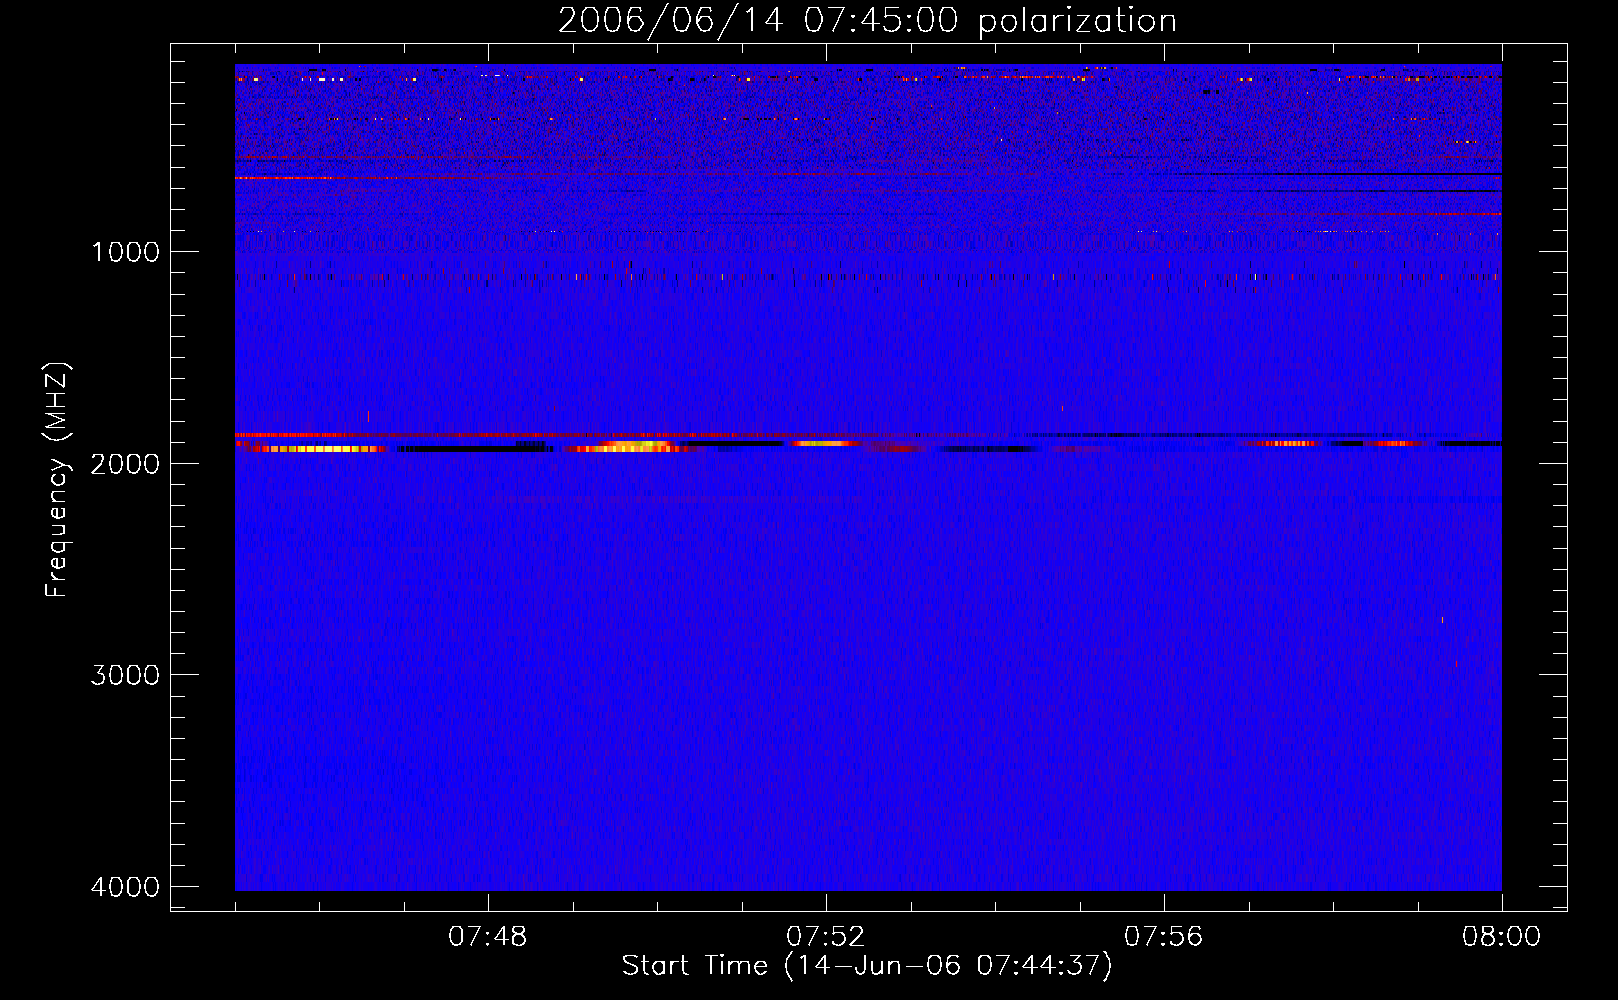Click the 07:56 time tick label

point(1164,937)
